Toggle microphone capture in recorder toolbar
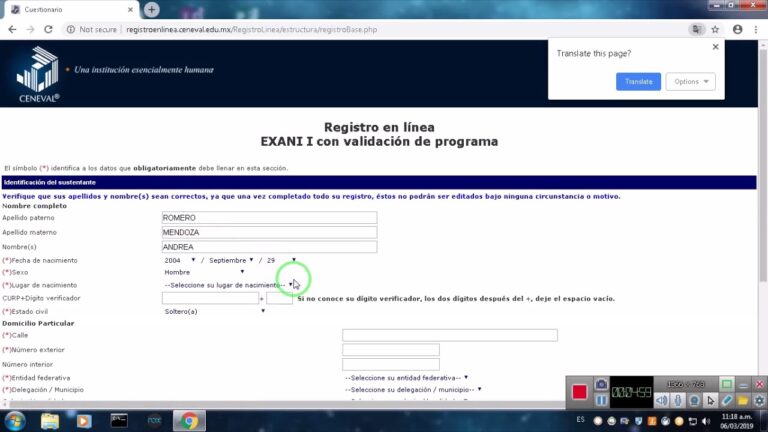768x432 pixels. (x=678, y=401)
